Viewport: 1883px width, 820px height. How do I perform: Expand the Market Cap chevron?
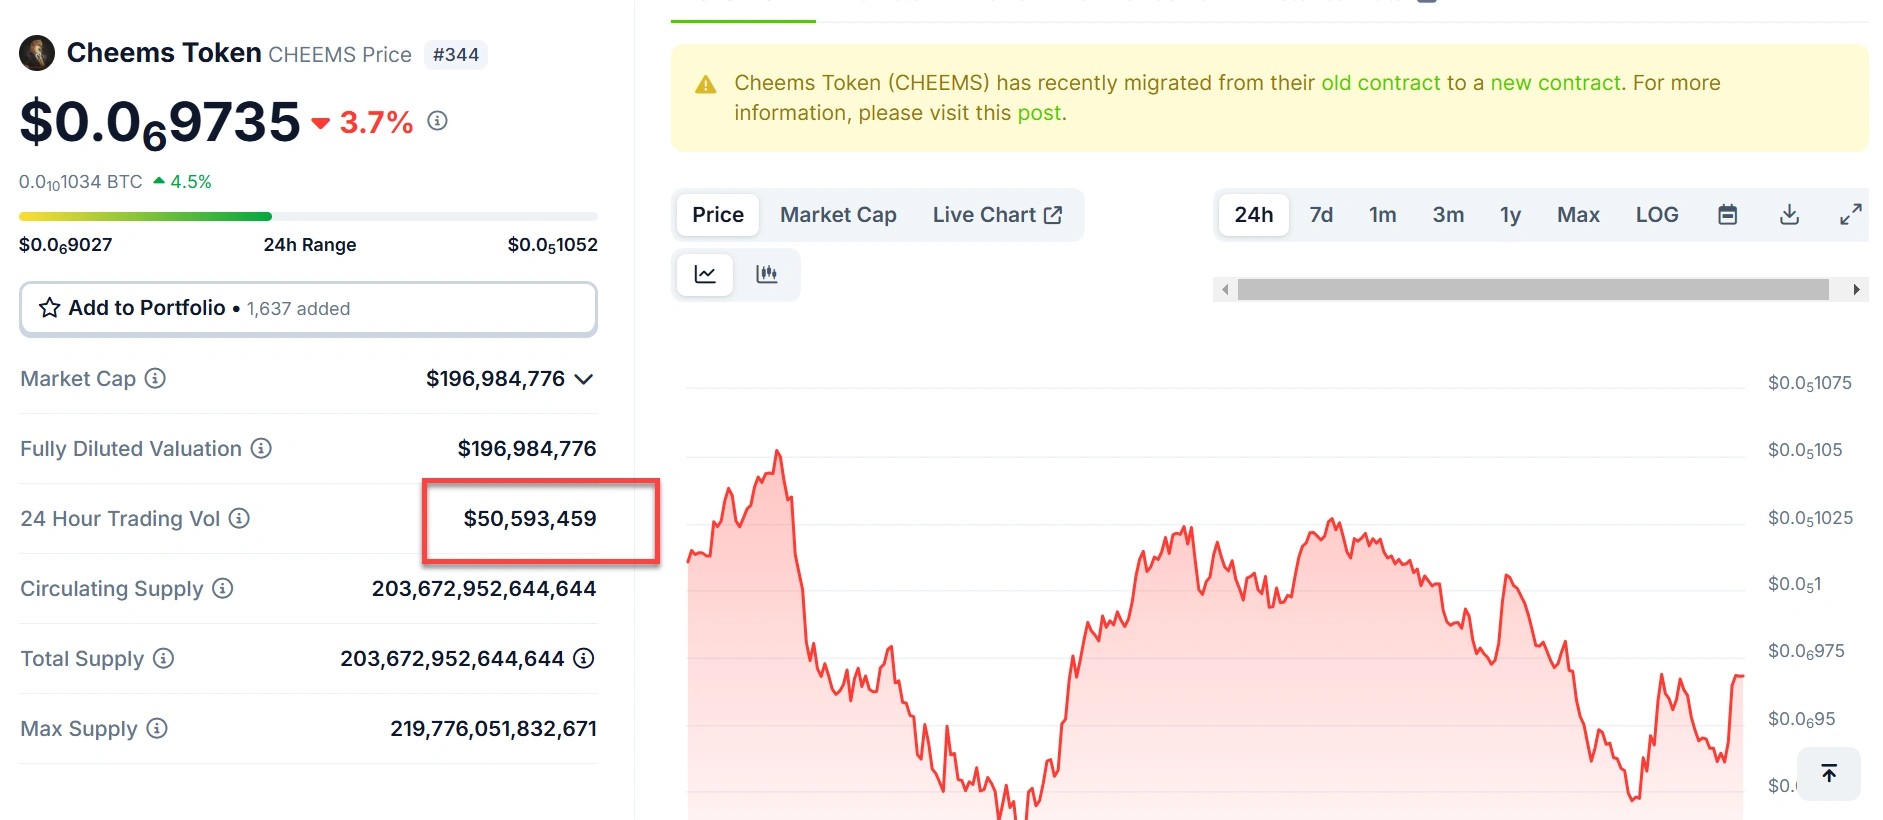(585, 379)
